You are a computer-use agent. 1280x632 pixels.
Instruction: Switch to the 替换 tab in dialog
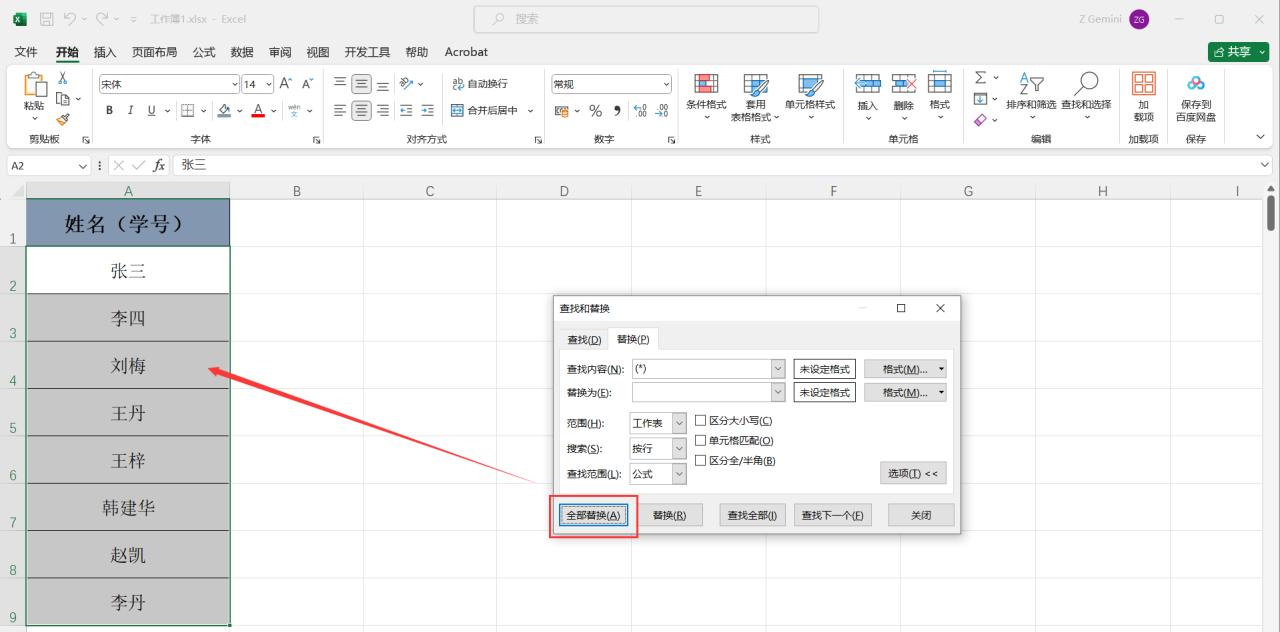(x=633, y=340)
